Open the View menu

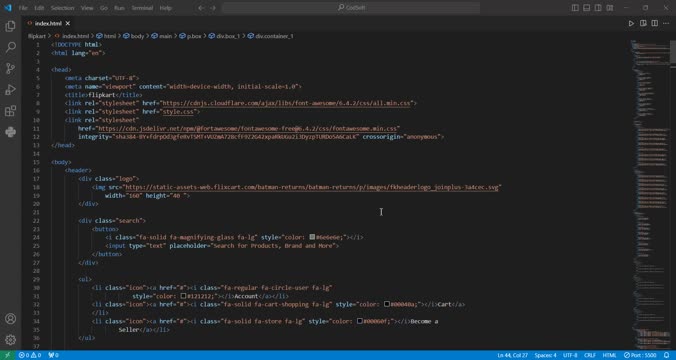[87, 8]
